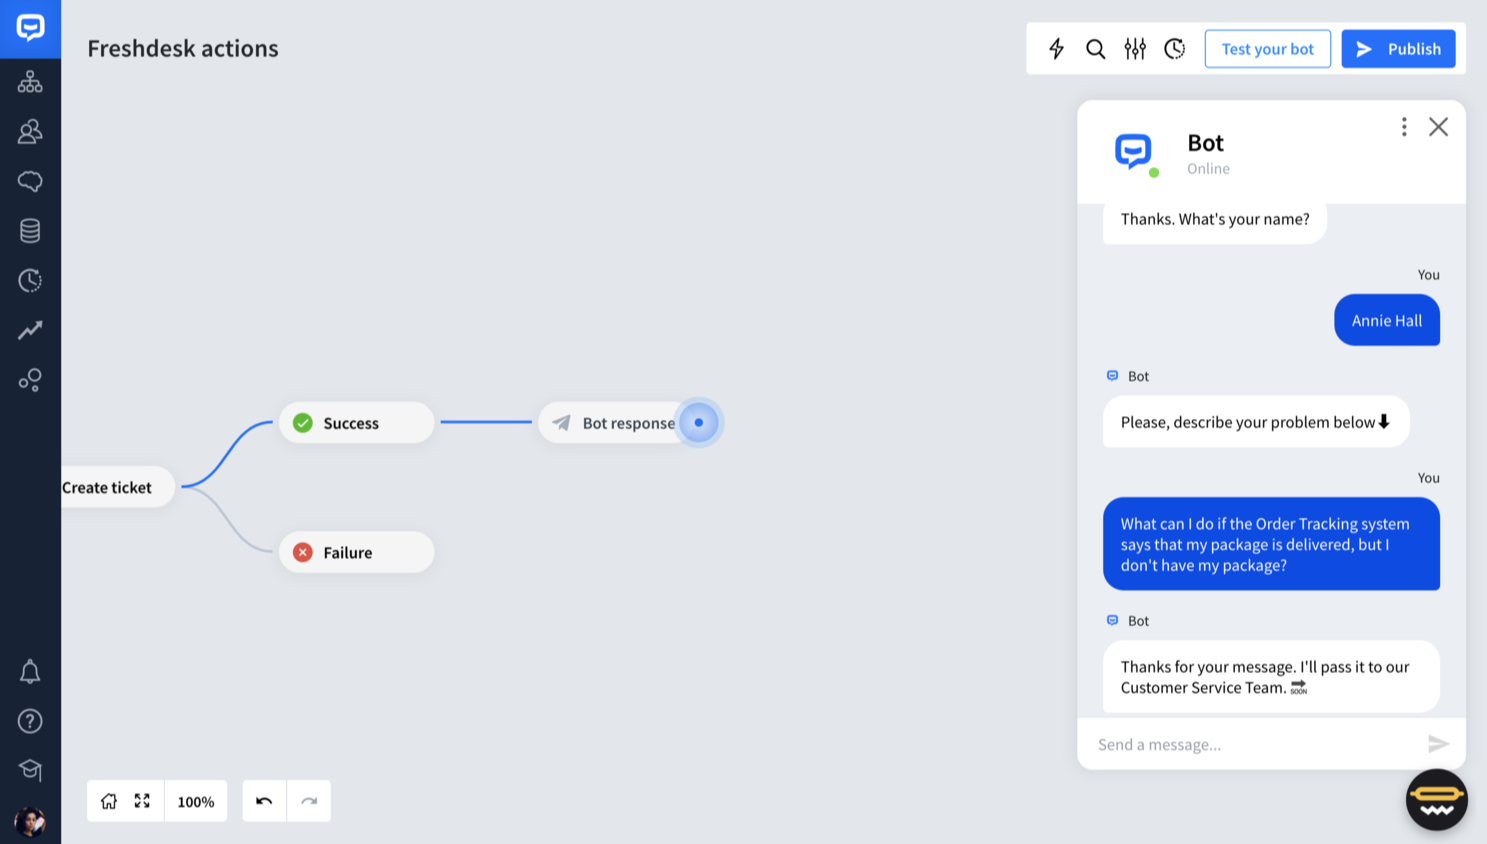
Task: Open chat history clock icon in sidebar
Action: tap(30, 281)
